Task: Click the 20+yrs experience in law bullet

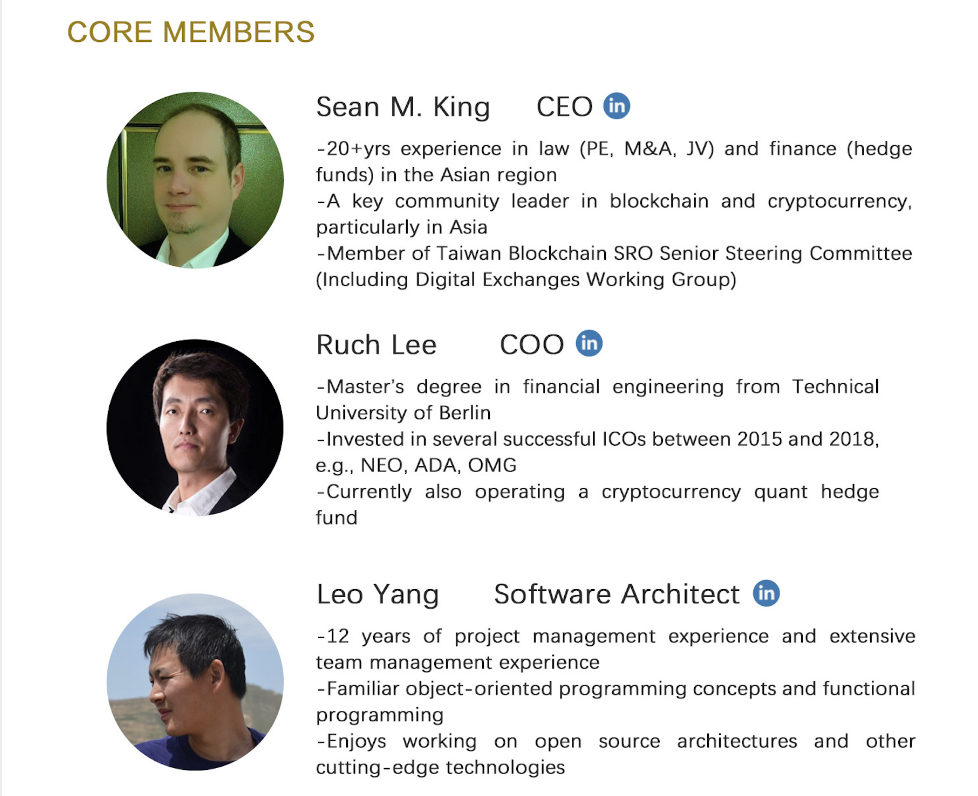Action: (x=613, y=161)
